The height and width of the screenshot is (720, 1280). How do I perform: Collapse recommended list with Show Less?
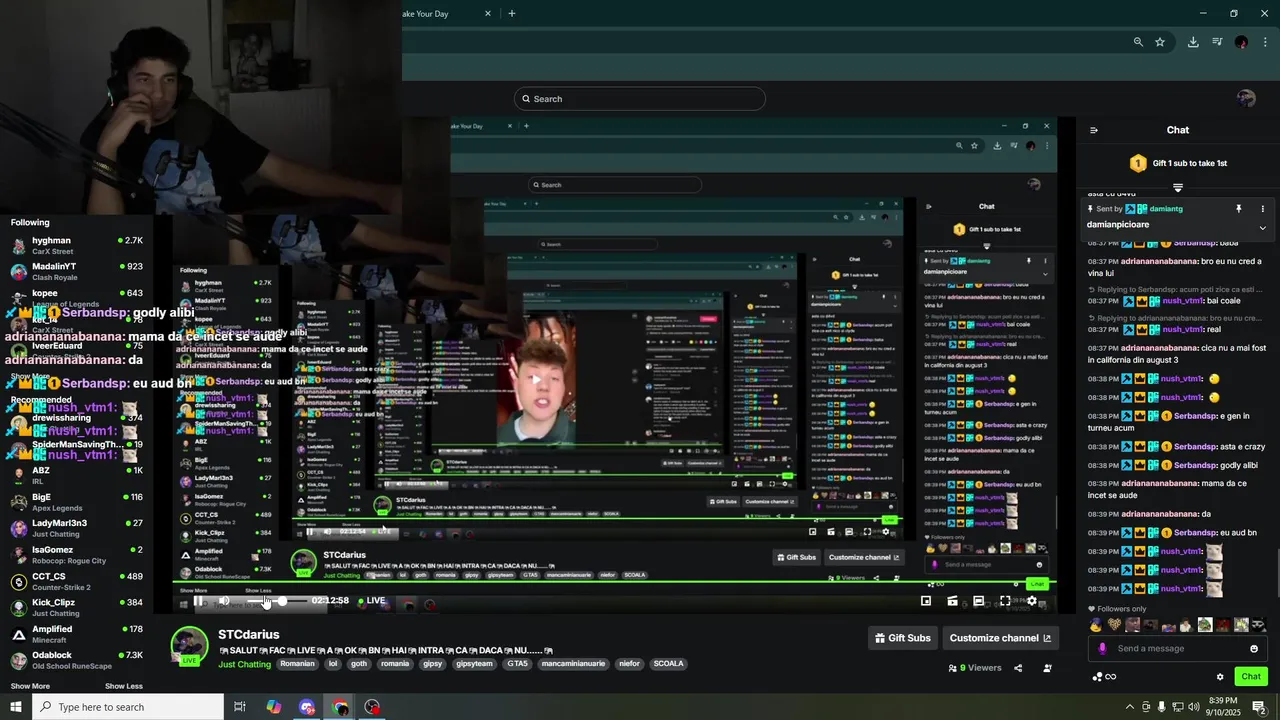124,686
